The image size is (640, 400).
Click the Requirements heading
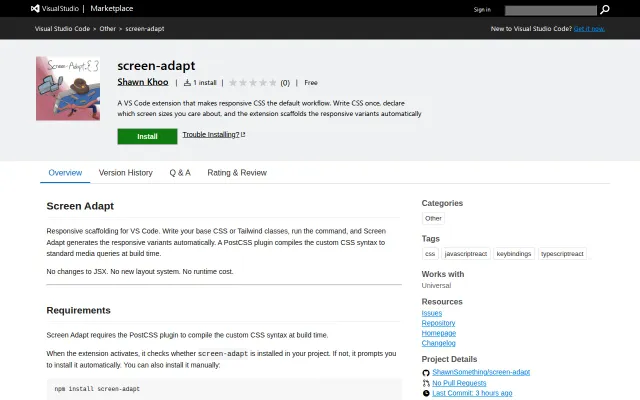[x=78, y=311]
